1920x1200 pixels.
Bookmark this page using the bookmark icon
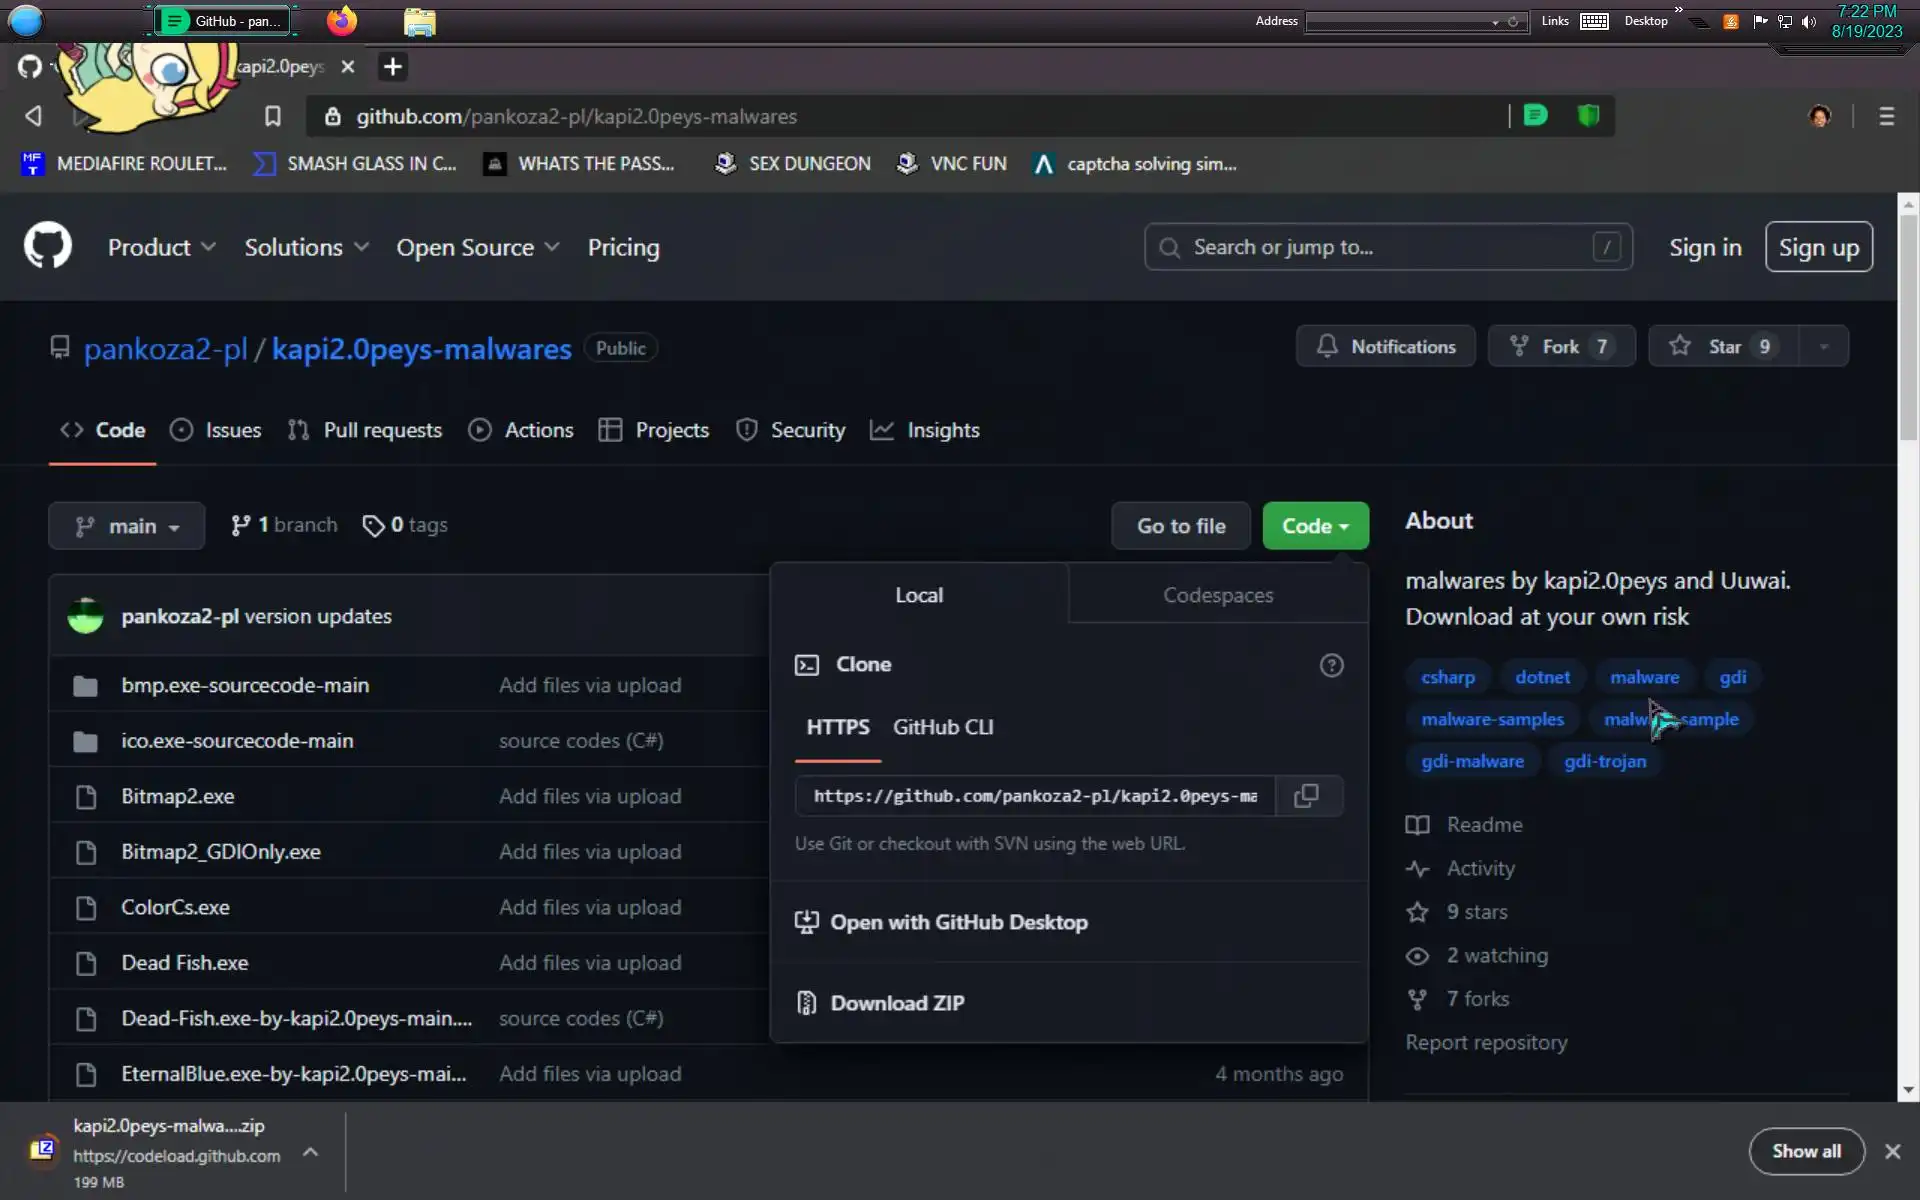click(272, 117)
